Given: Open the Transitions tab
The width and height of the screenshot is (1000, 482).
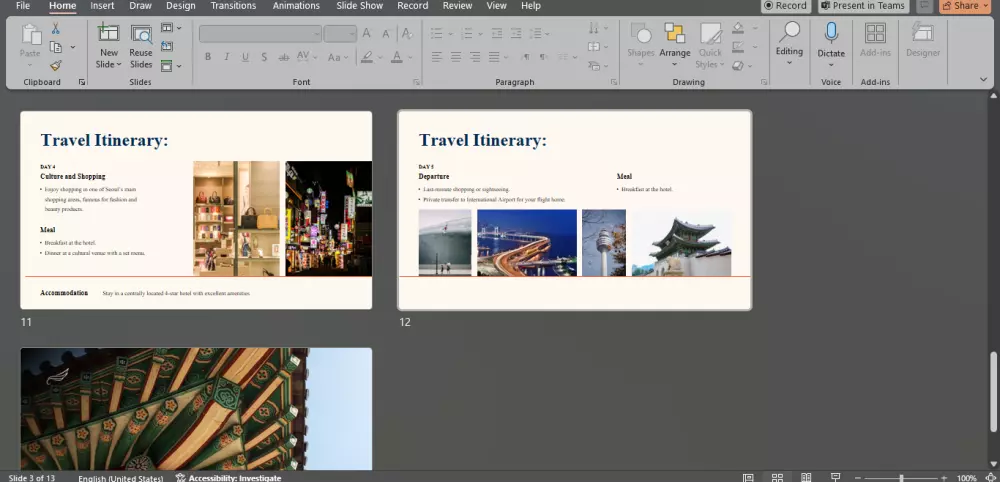Looking at the screenshot, I should point(233,6).
